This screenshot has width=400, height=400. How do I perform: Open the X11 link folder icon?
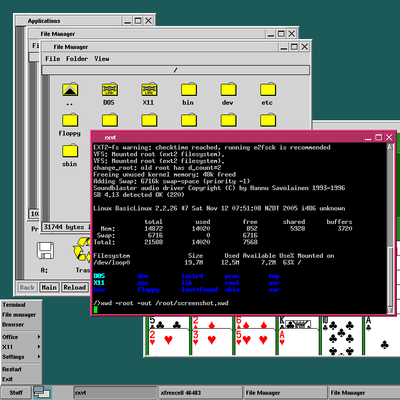click(x=149, y=89)
